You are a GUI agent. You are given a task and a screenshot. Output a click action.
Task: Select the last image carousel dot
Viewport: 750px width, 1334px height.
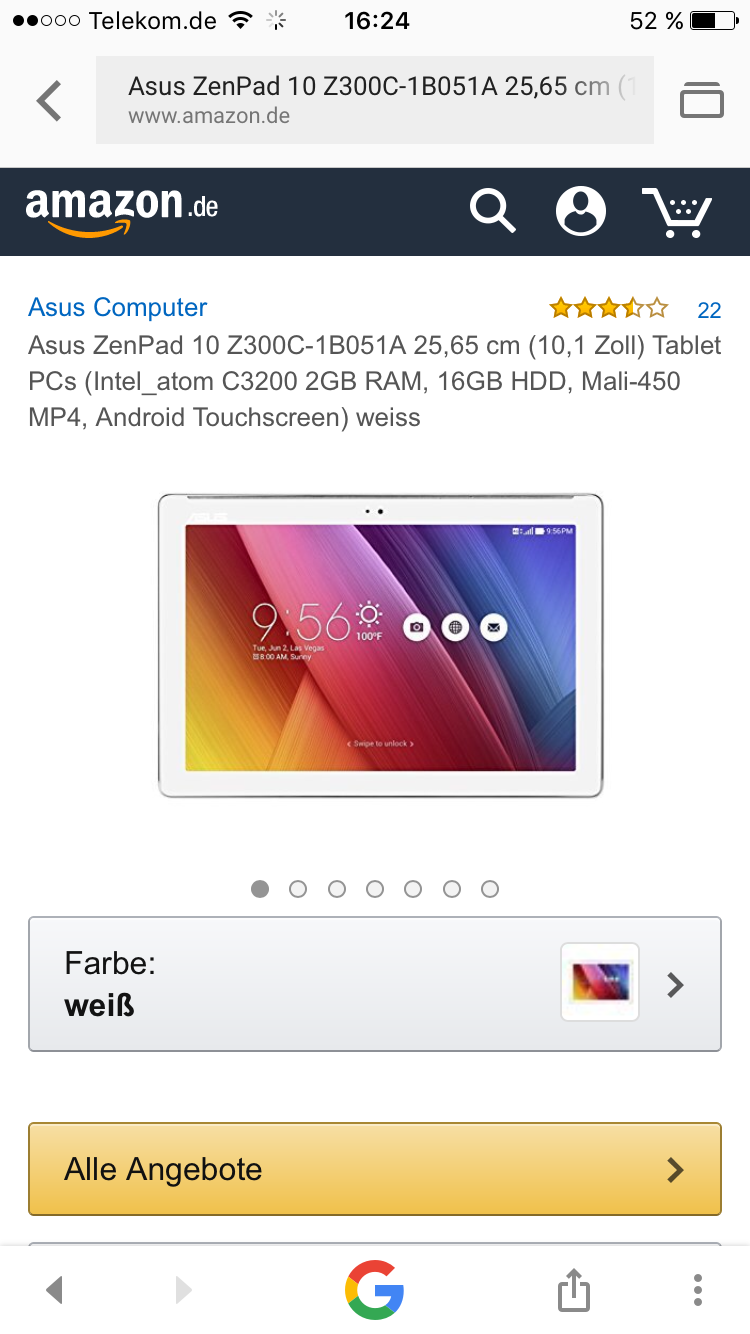[x=490, y=889]
